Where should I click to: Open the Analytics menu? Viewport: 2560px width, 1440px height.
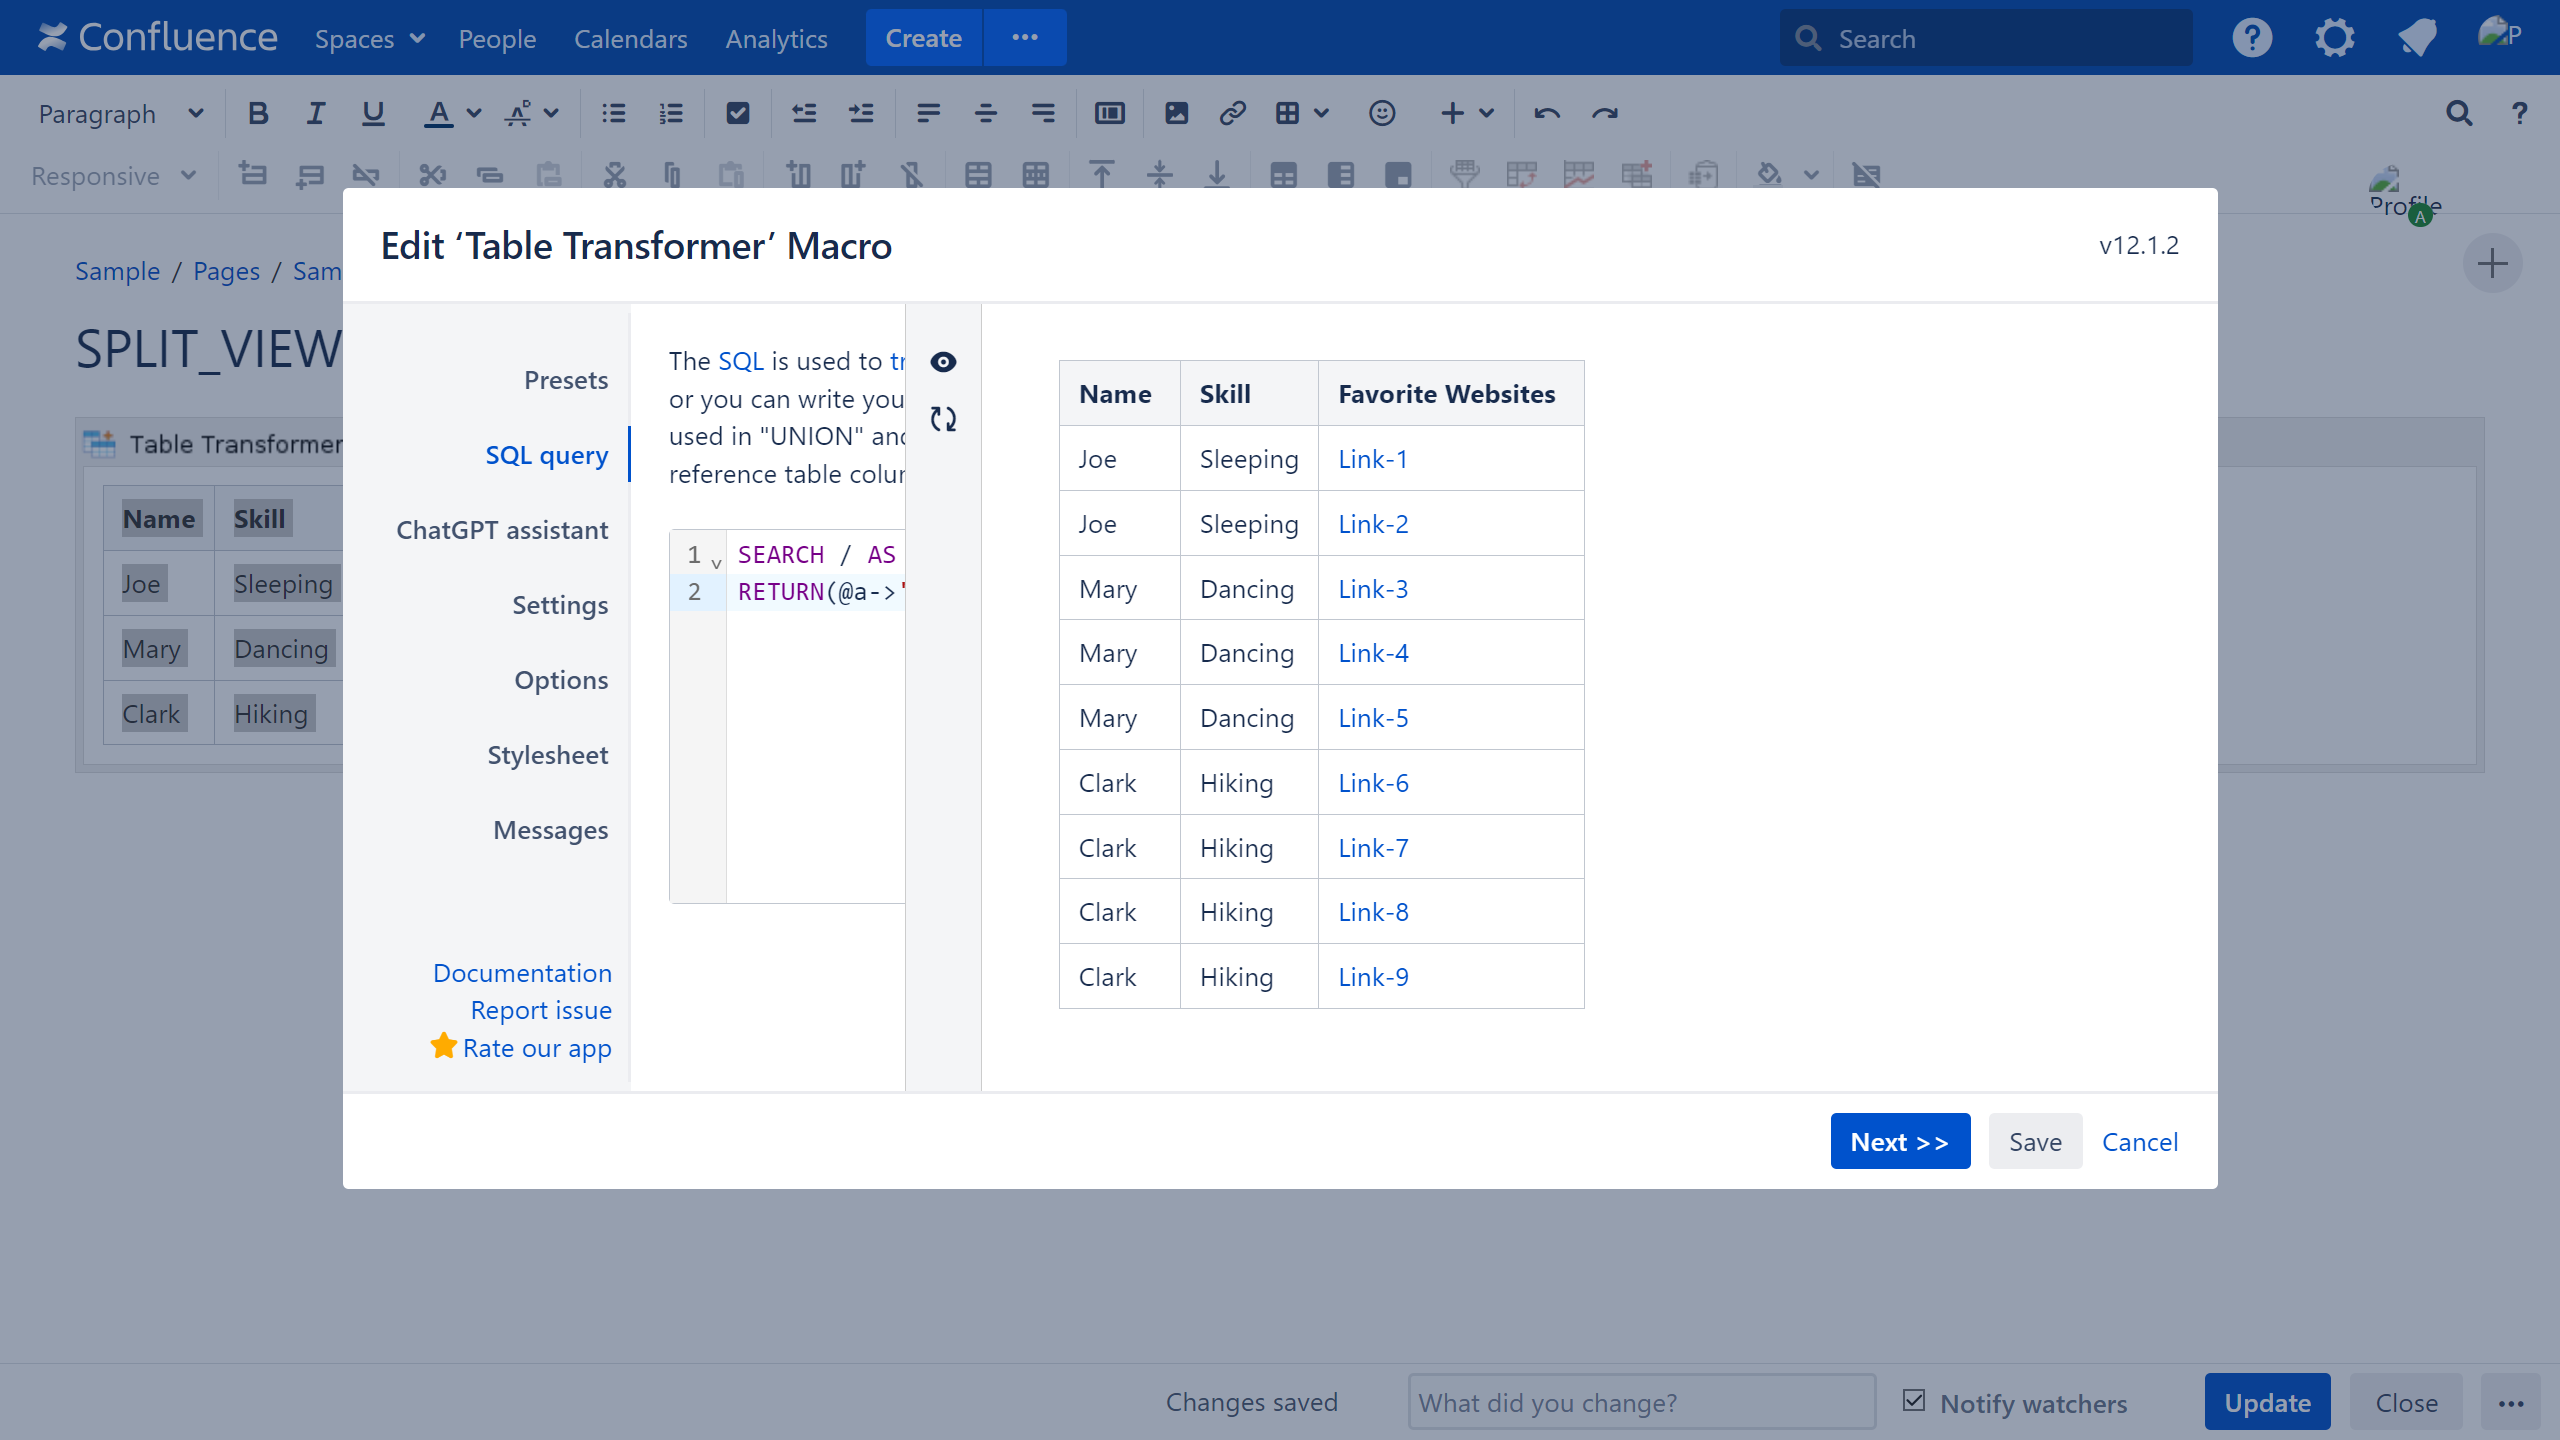pyautogui.click(x=776, y=38)
